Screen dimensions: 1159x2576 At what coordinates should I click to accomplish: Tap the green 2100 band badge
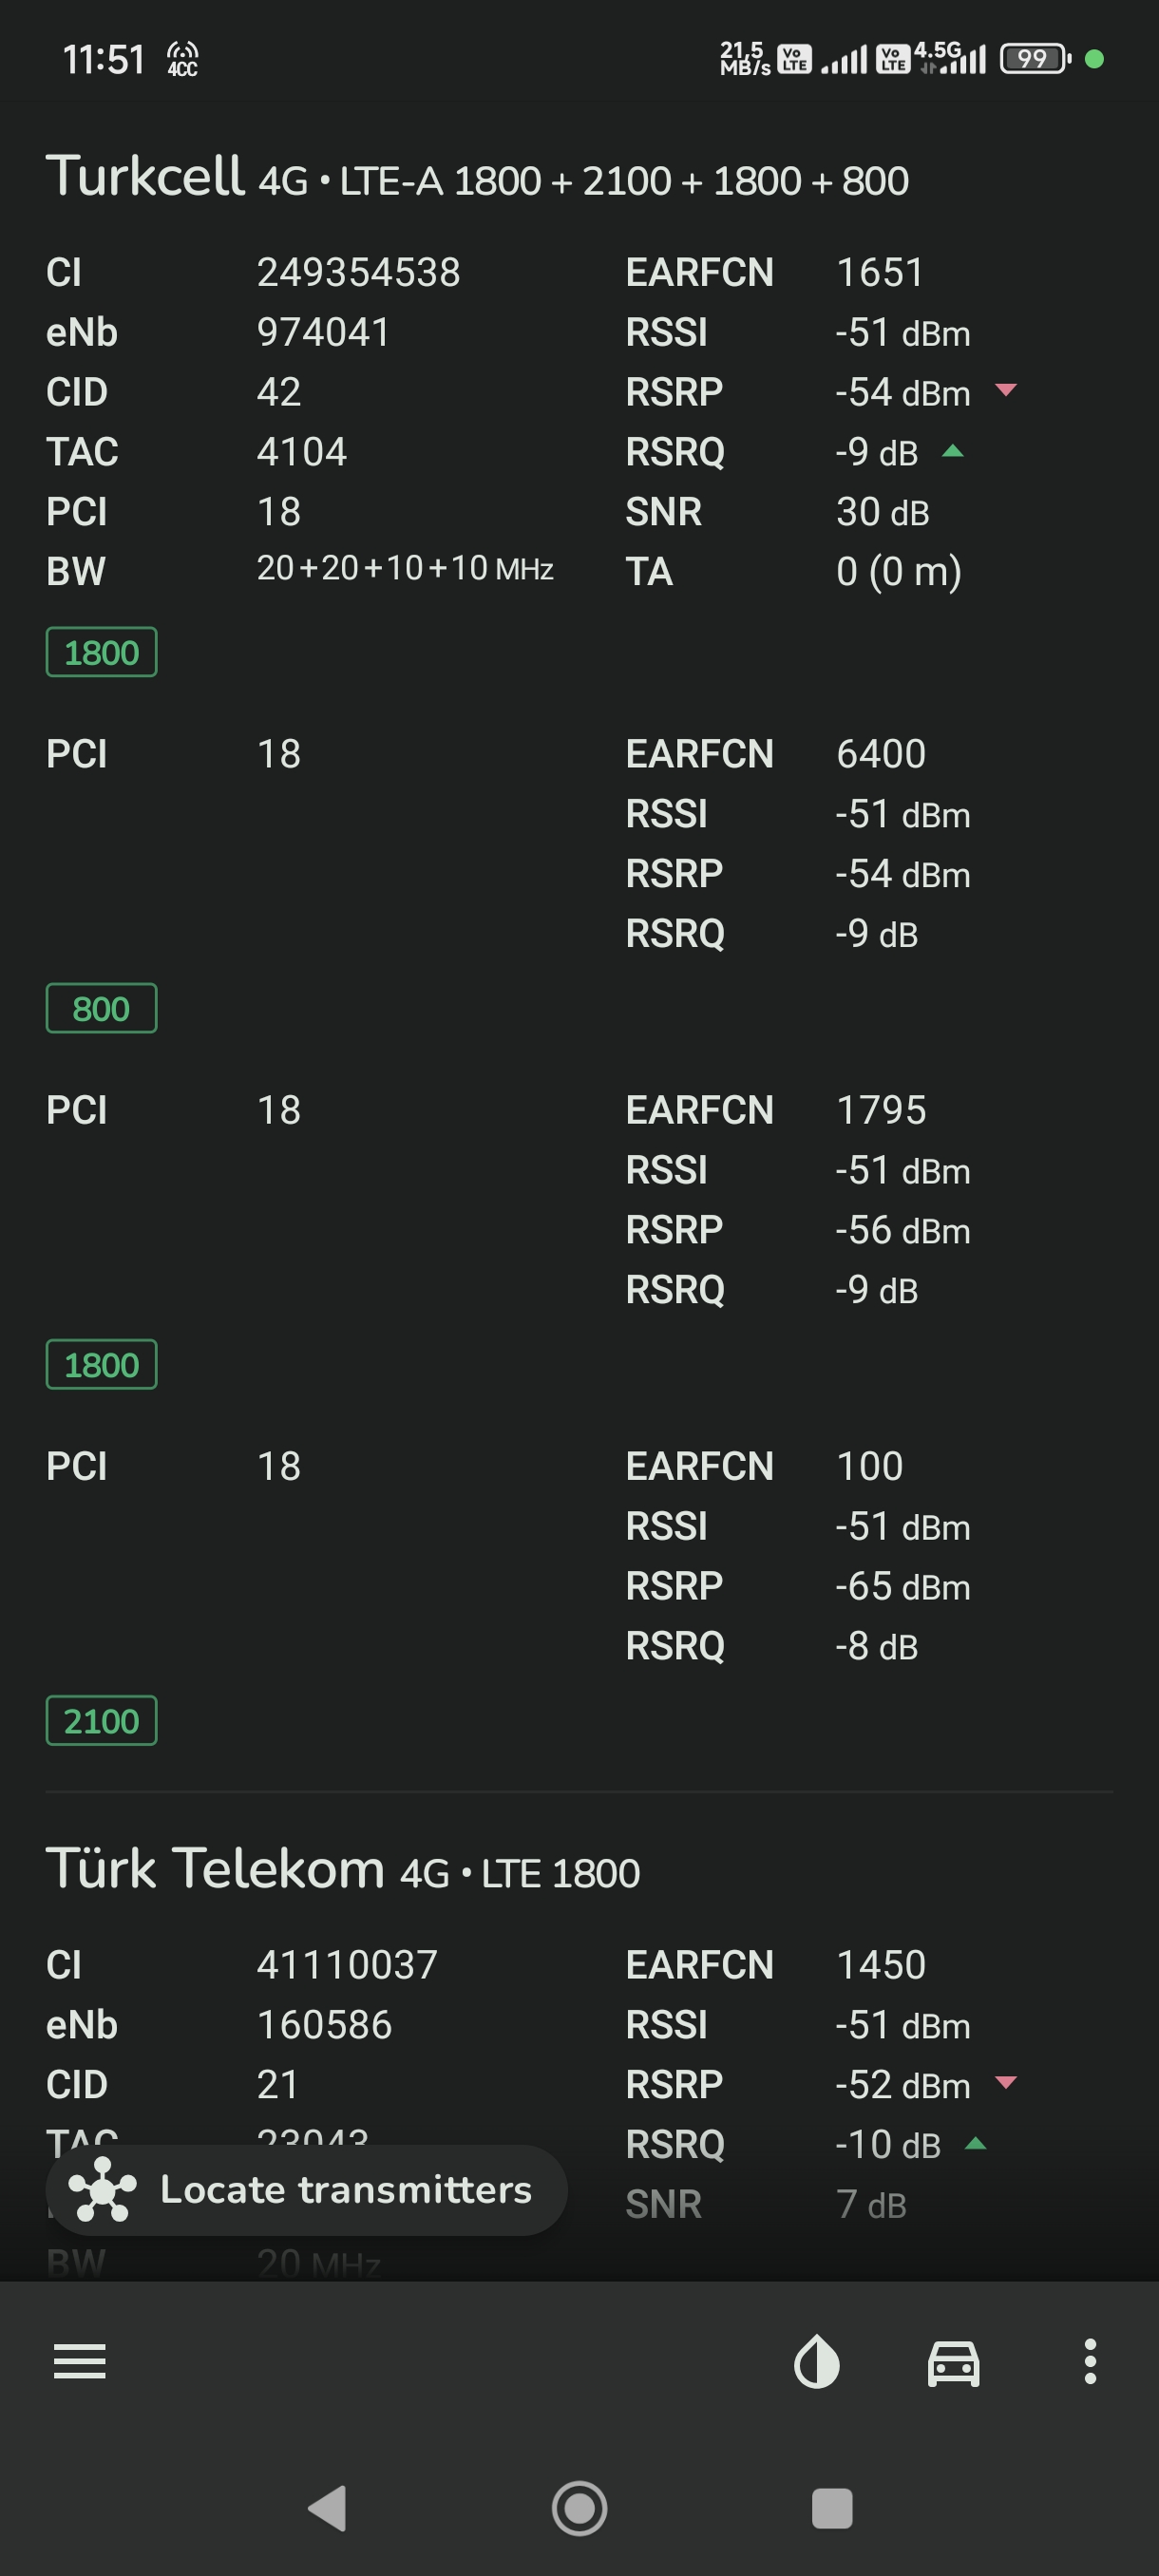pos(101,1720)
